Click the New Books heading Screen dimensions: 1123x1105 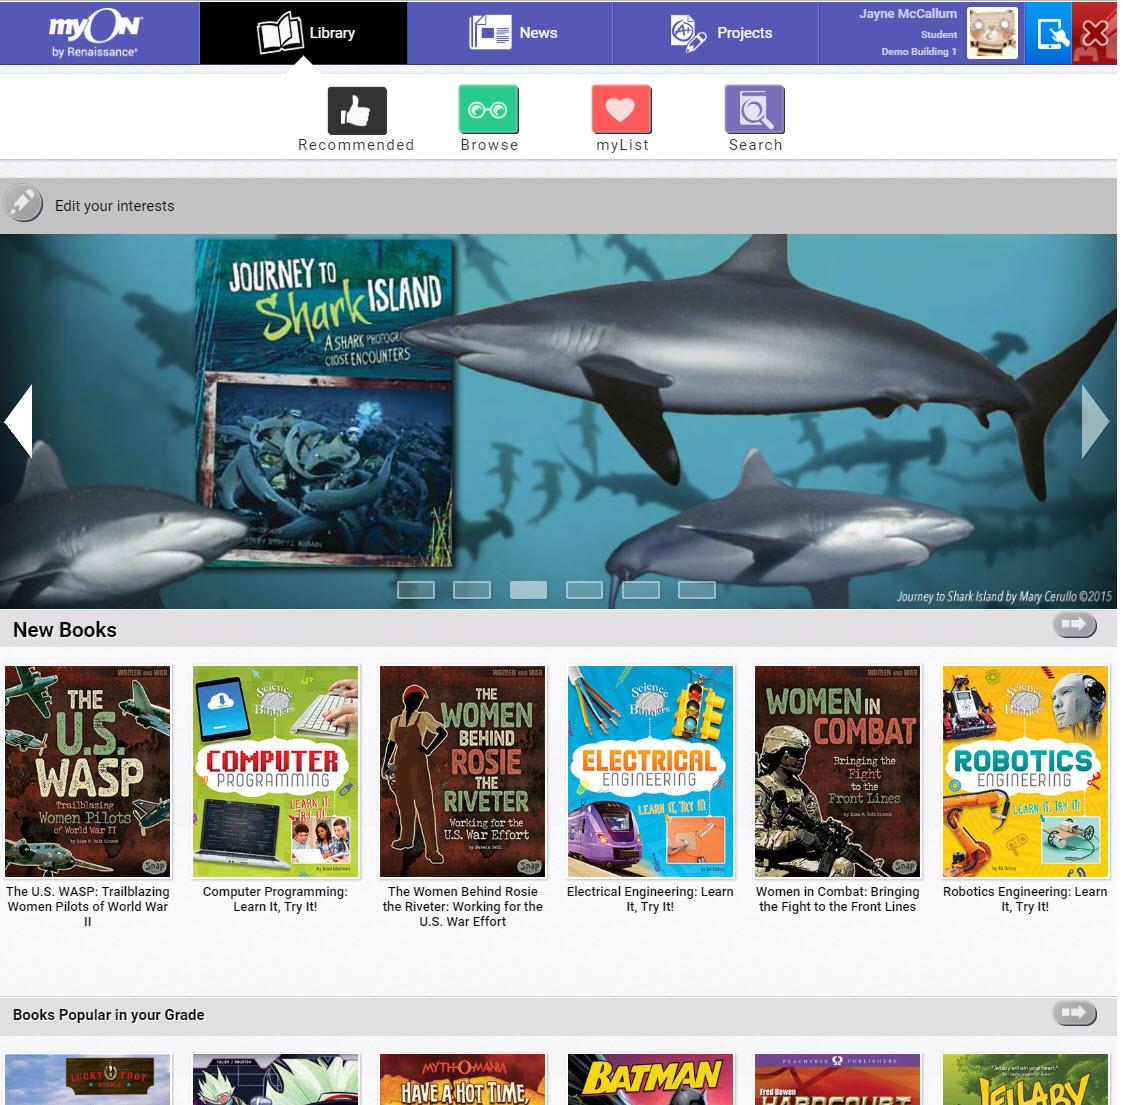click(64, 629)
